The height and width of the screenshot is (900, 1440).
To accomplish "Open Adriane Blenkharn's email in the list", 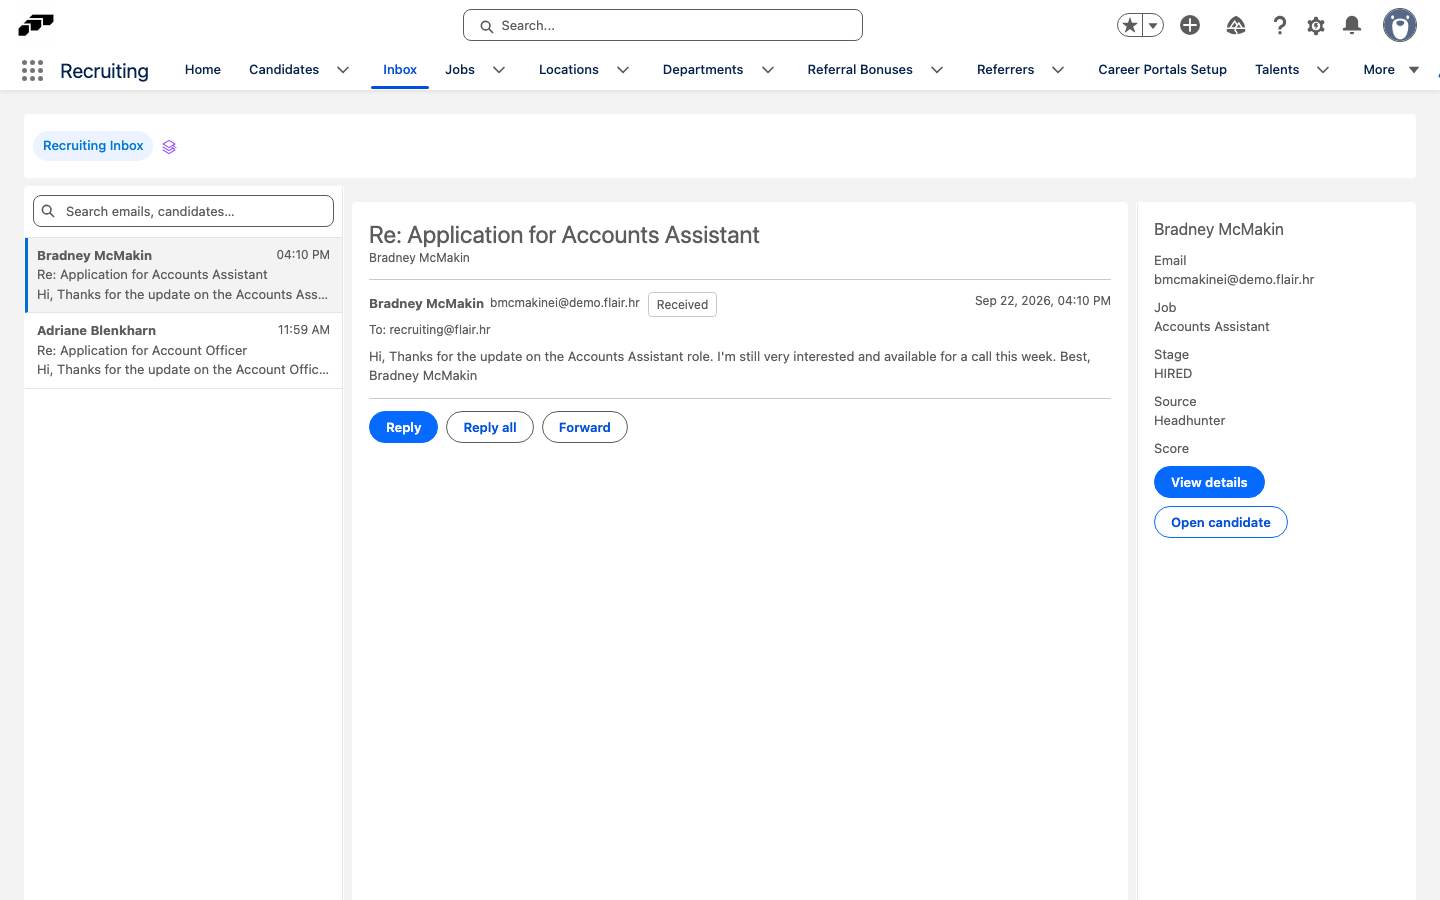I will pyautogui.click(x=183, y=351).
